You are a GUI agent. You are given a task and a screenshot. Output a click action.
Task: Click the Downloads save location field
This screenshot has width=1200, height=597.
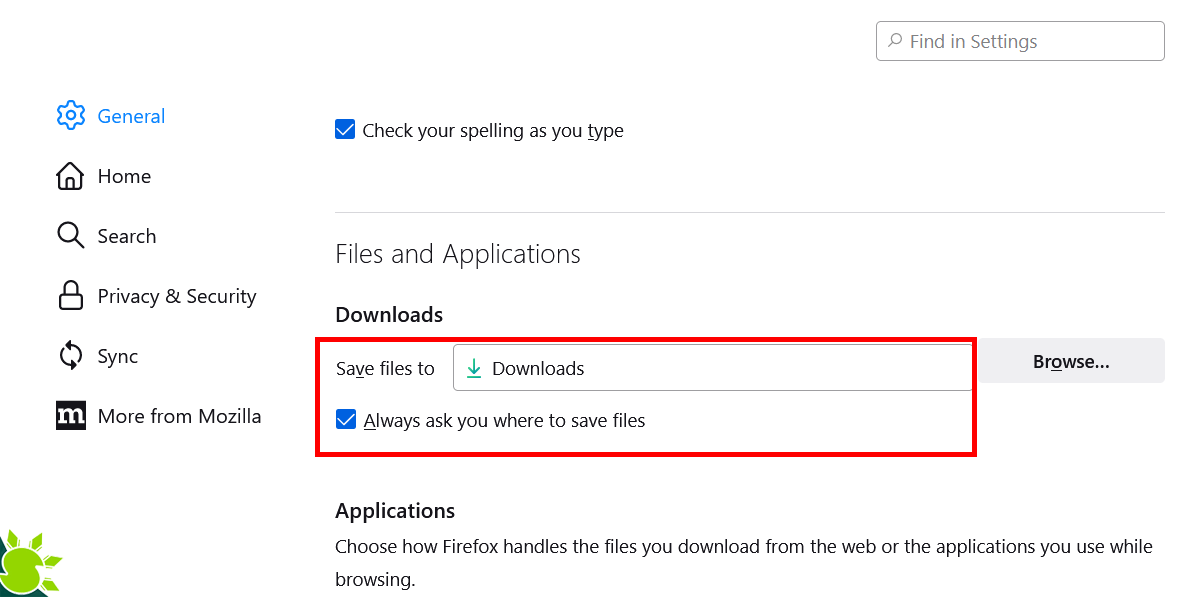pos(711,368)
